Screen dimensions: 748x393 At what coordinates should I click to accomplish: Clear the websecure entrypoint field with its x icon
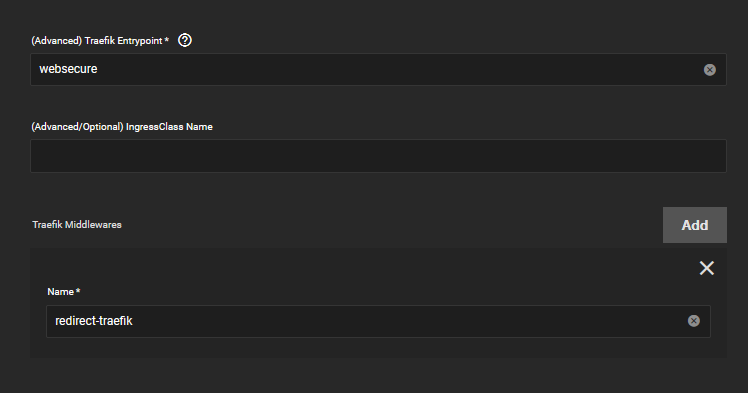(x=709, y=70)
